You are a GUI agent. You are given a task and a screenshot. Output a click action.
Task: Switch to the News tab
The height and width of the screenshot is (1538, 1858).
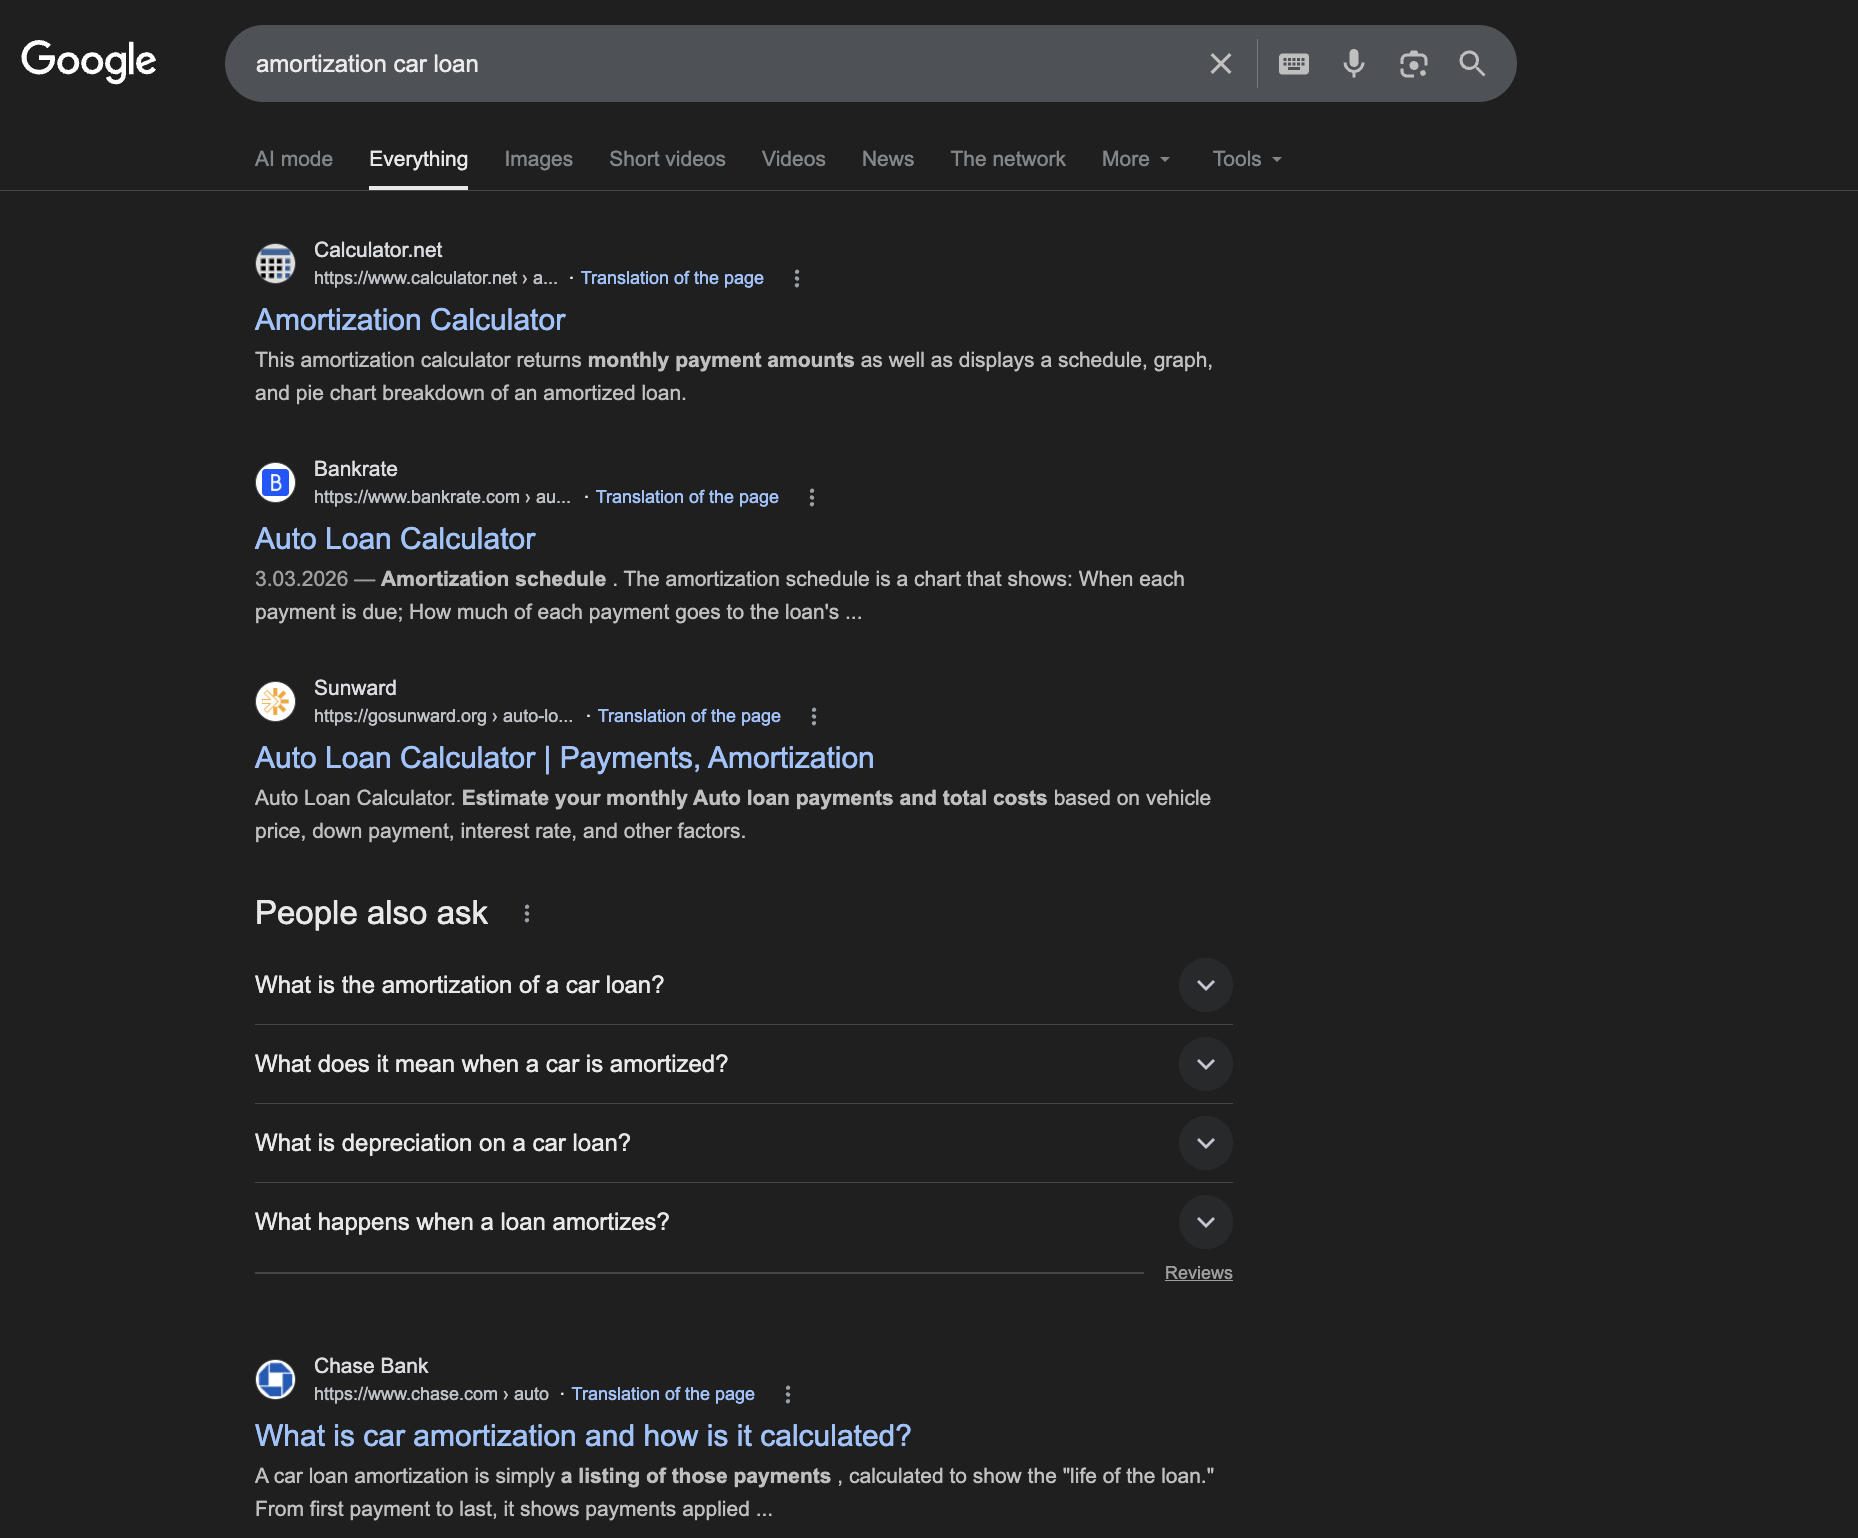tap(887, 159)
